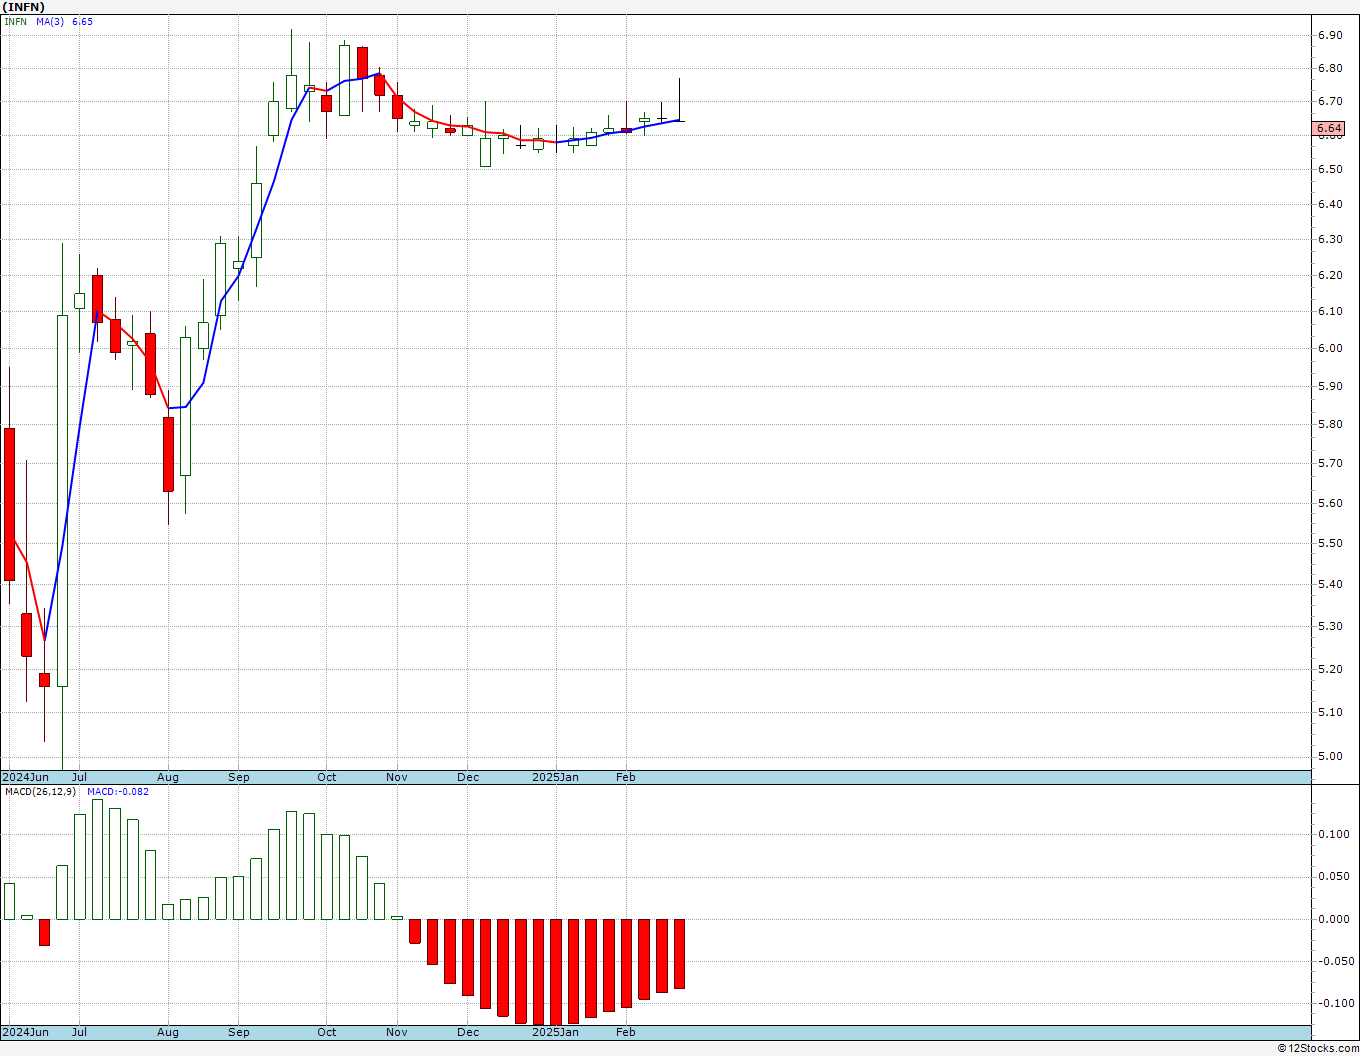Click 2025Jan on the price chart time axis
Viewport: 1360px width, 1056px height.
click(555, 777)
